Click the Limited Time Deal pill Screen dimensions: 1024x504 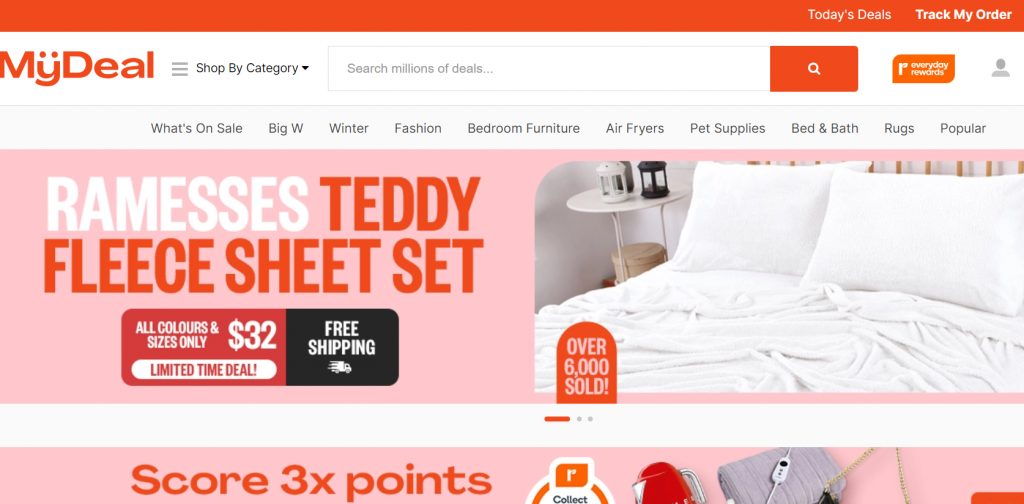[x=204, y=370]
